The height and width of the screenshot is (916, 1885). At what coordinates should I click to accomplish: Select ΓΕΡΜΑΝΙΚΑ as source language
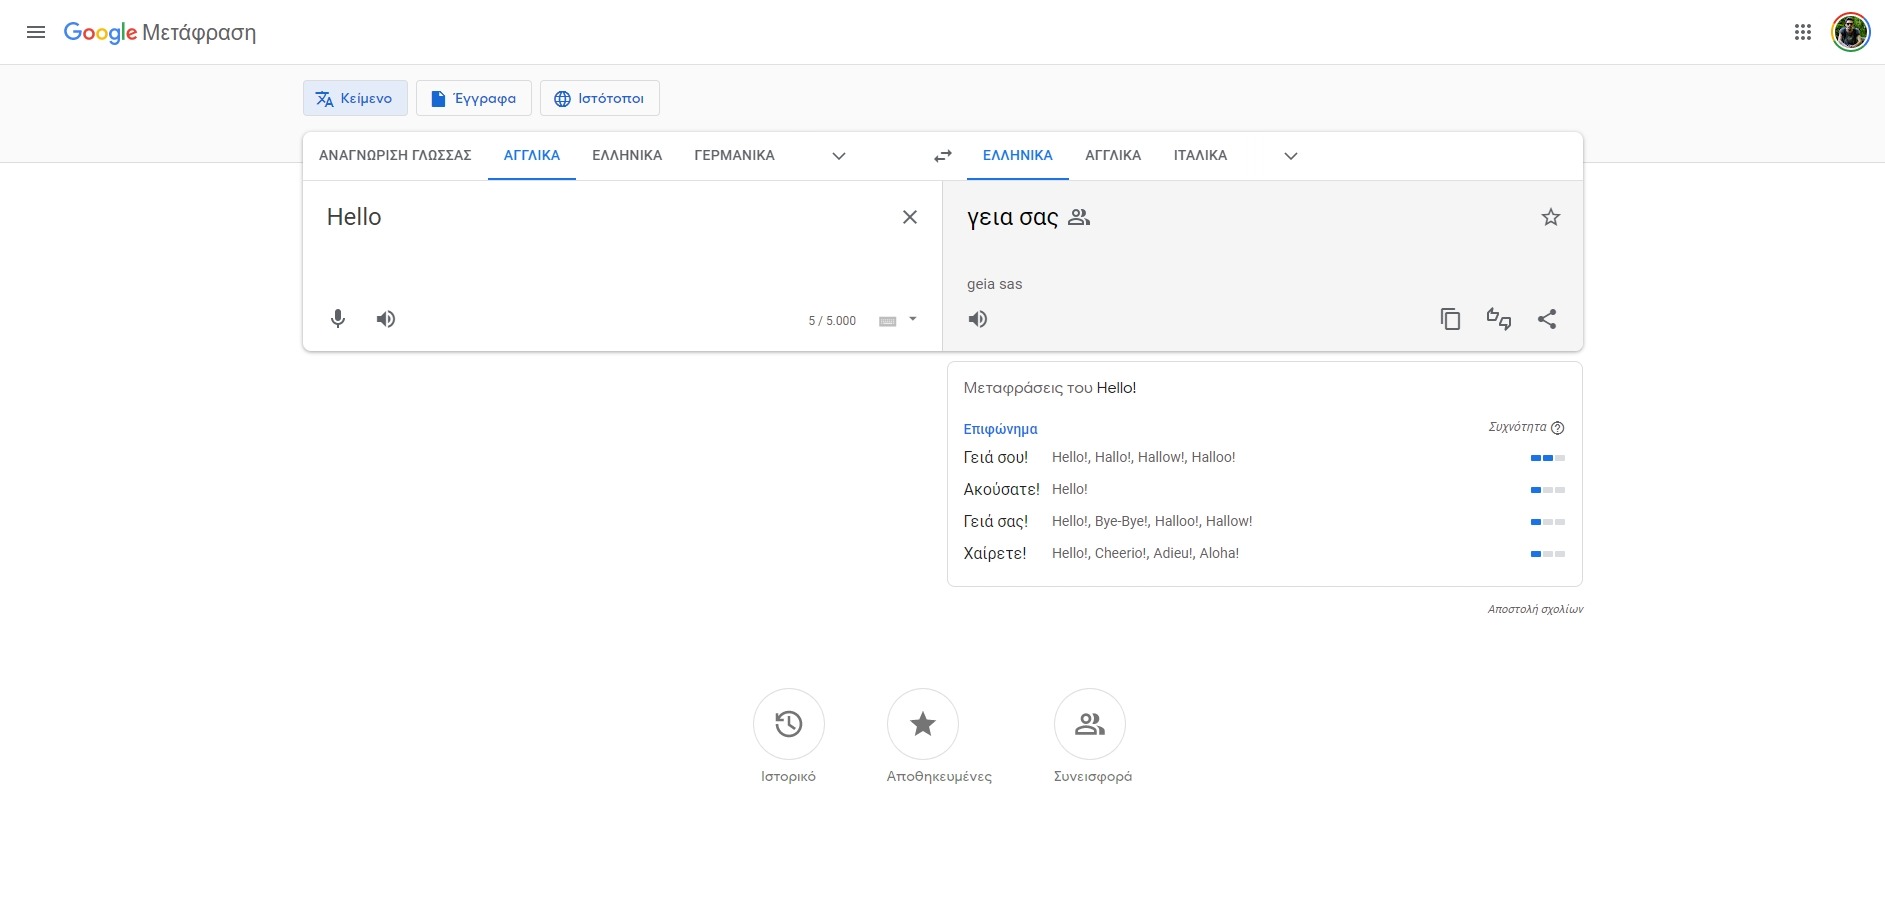[734, 156]
